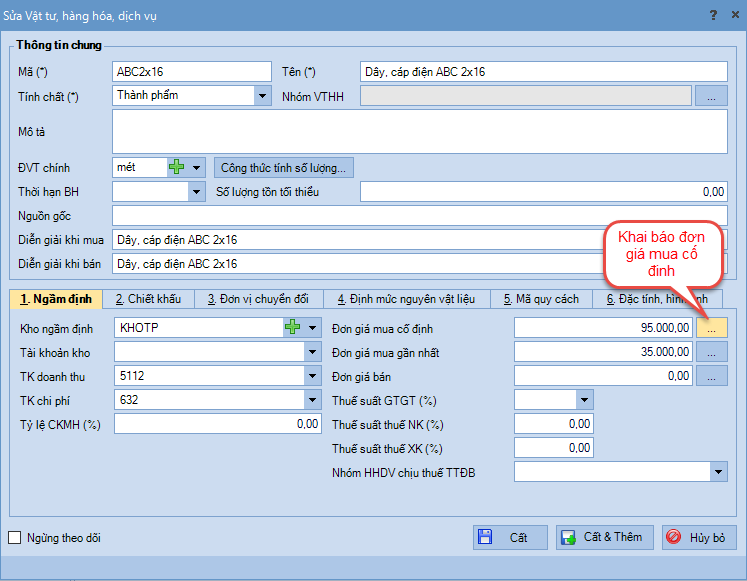The image size is (747, 581).
Task: Switch to the 6. Đặc tính, hình ảnh tab
Action: coord(658,299)
